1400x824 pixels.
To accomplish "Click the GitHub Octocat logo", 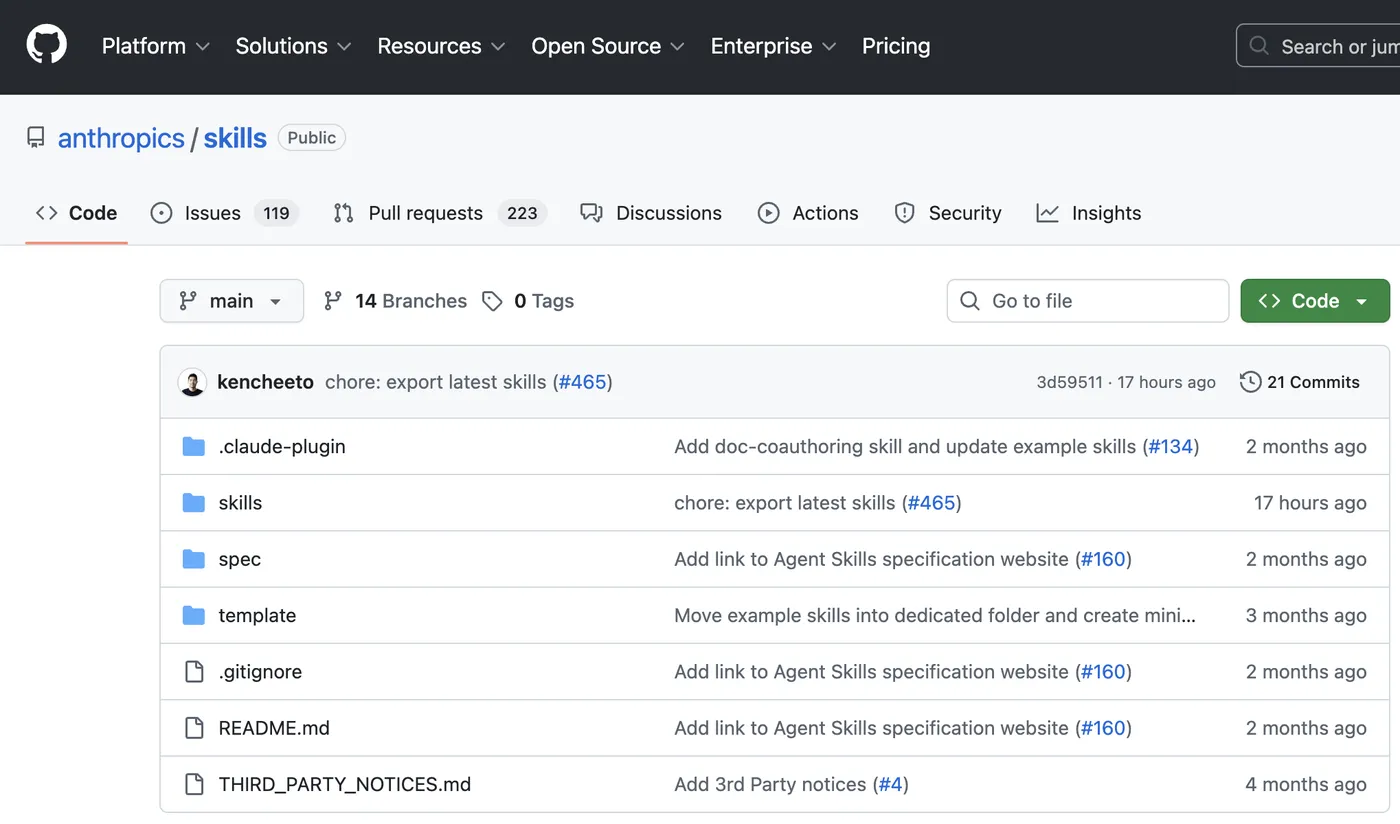I will (46, 46).
